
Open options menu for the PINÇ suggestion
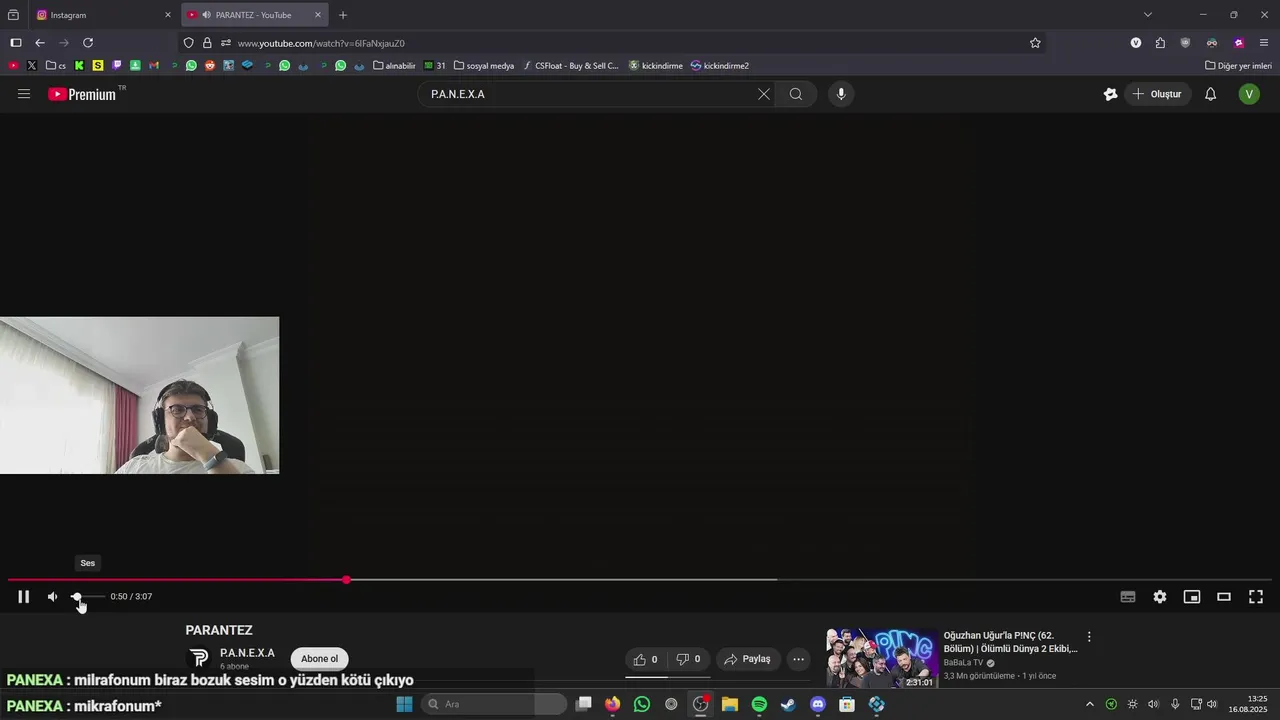1089,637
